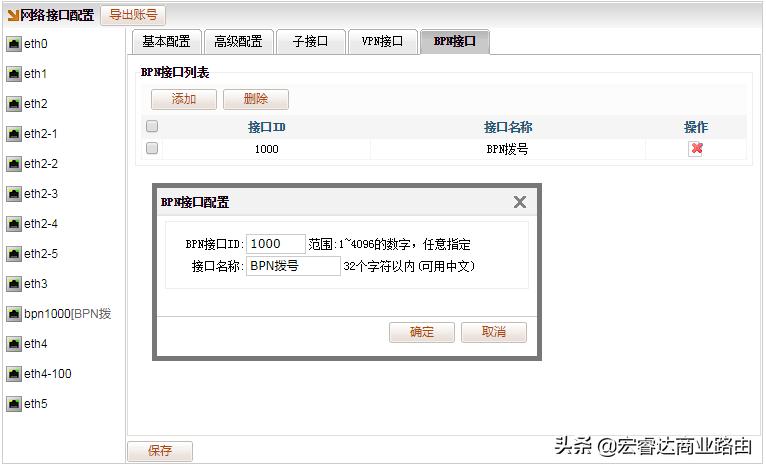Click the eth2-1 interface icon
Viewport: 766px width, 469px height.
(14, 134)
